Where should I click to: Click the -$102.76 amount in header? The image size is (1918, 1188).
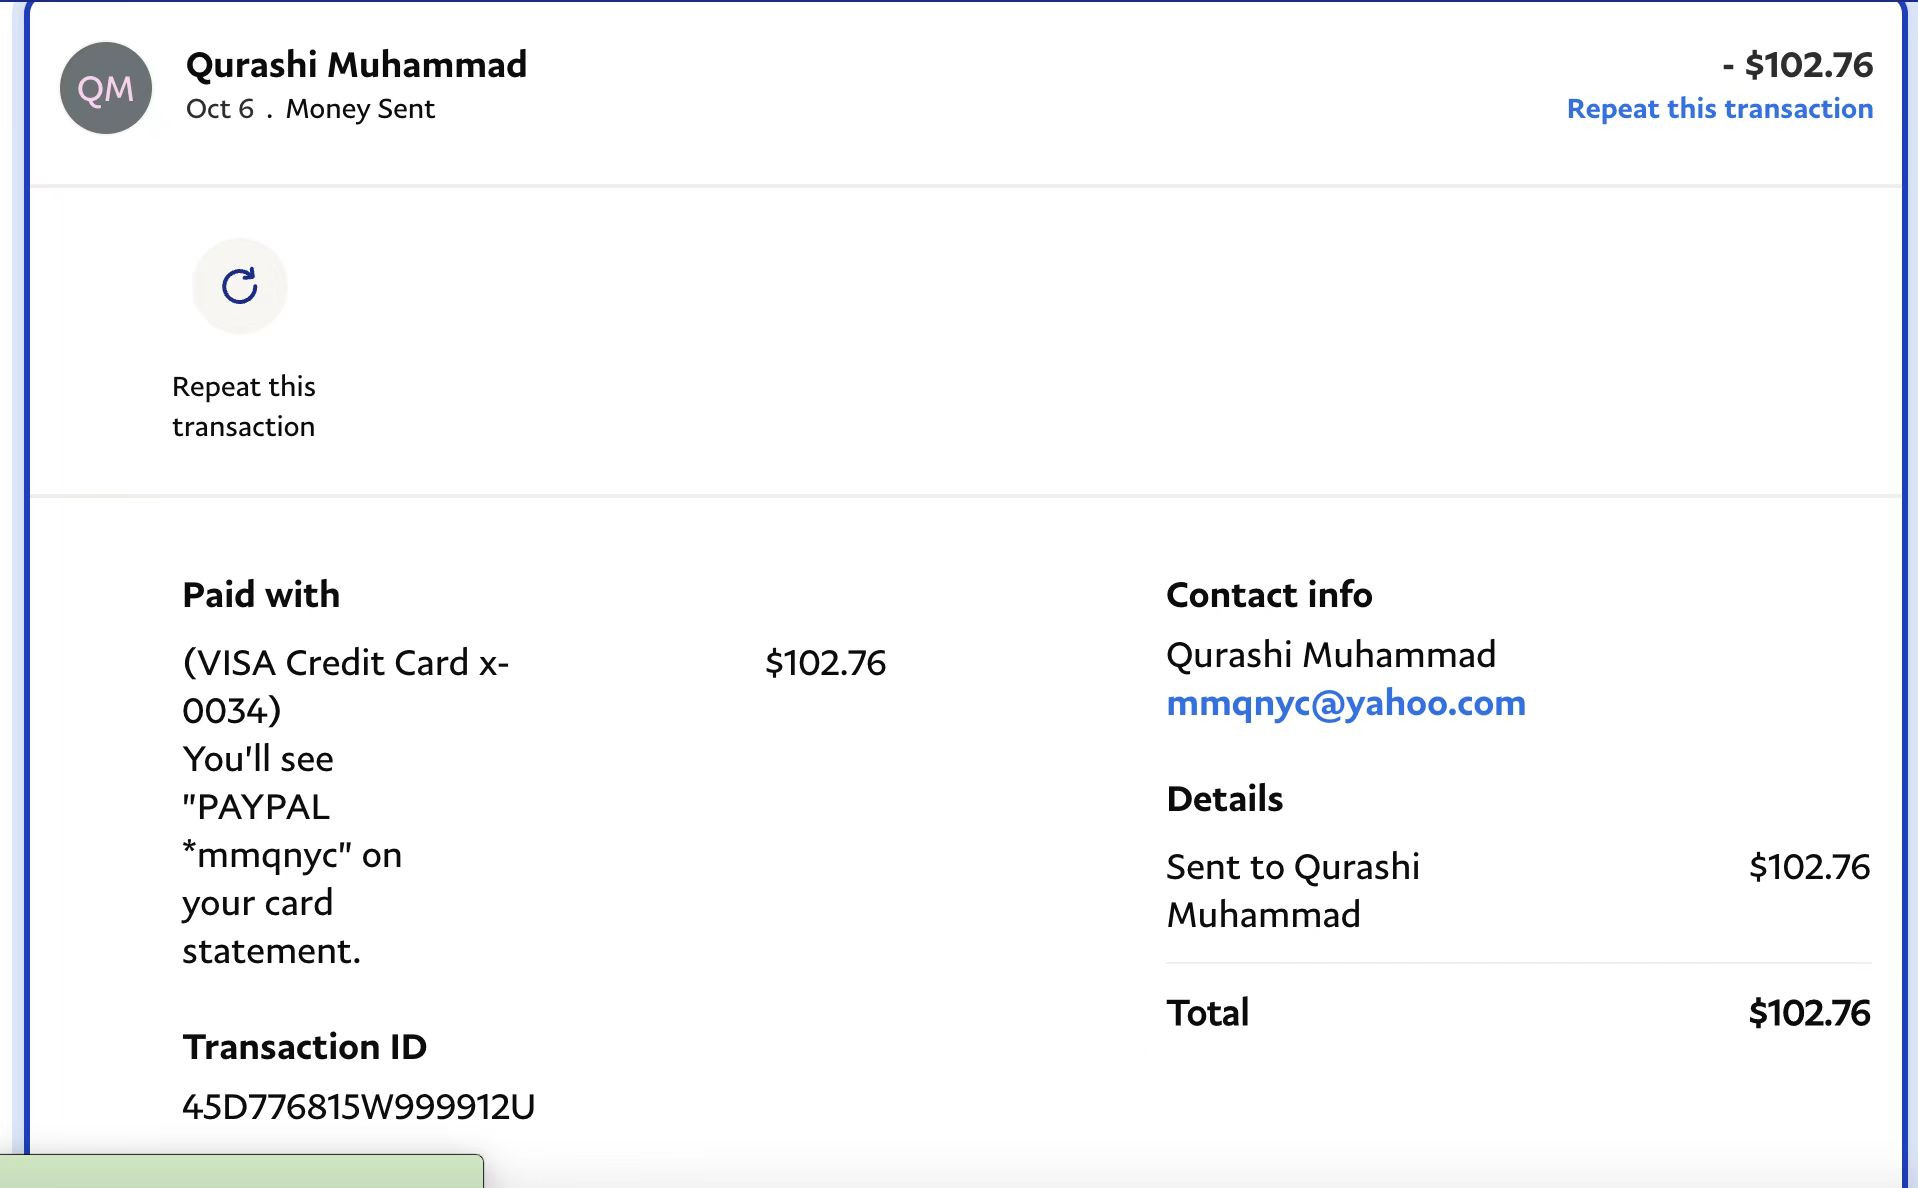click(1797, 65)
